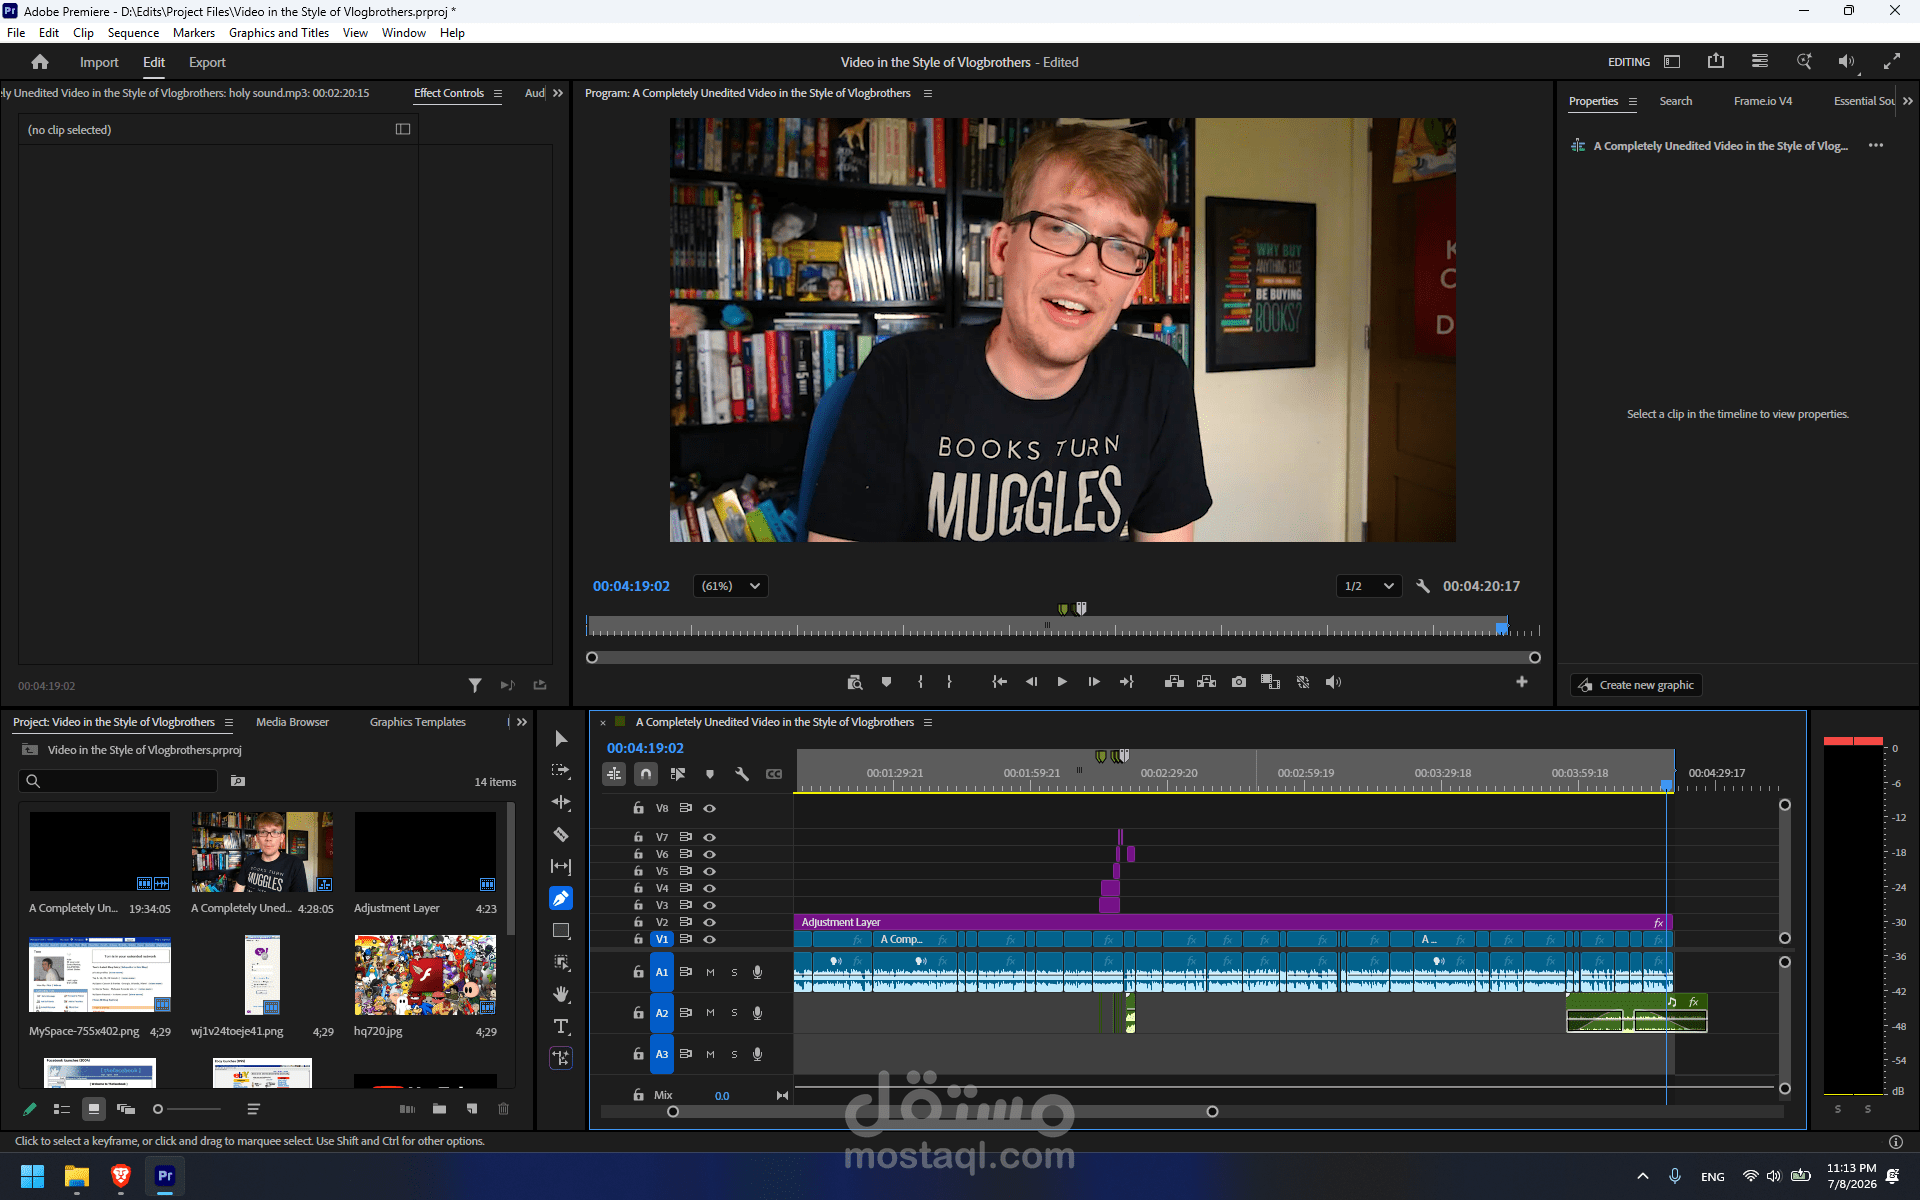Select the Razor tool

pos(561,834)
